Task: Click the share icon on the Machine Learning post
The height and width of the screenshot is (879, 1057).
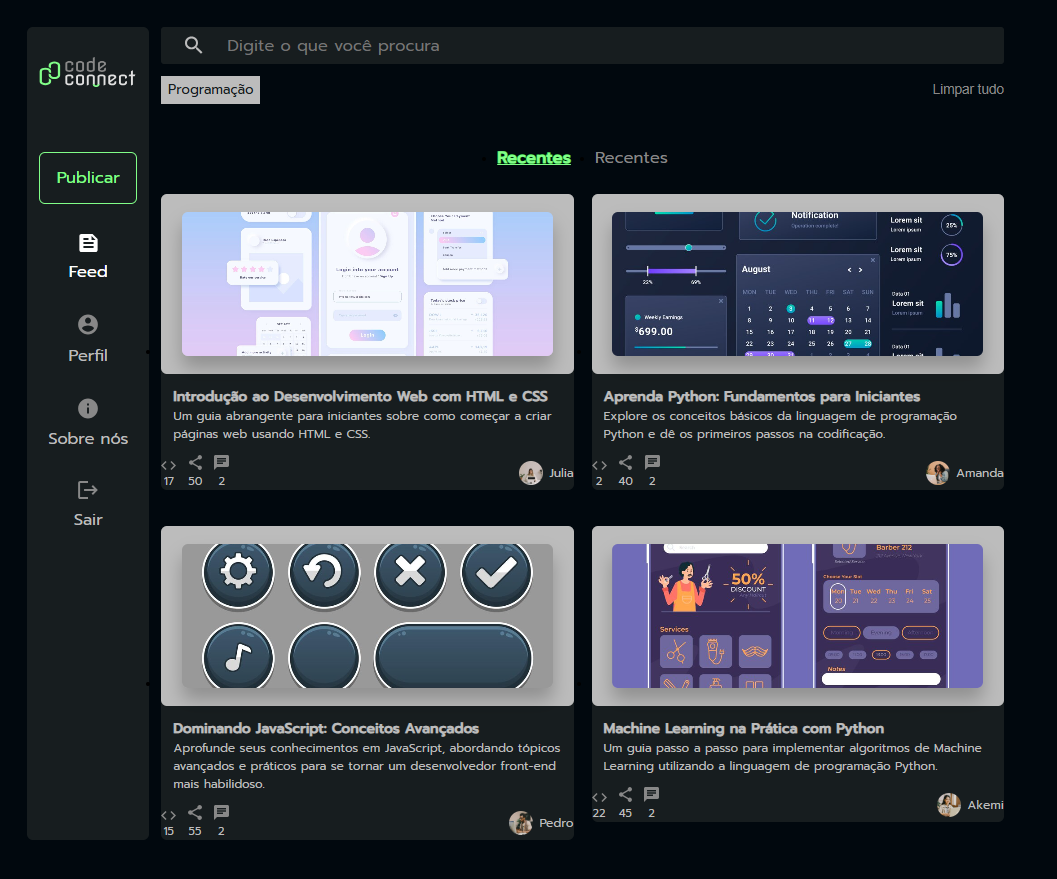Action: (x=625, y=795)
